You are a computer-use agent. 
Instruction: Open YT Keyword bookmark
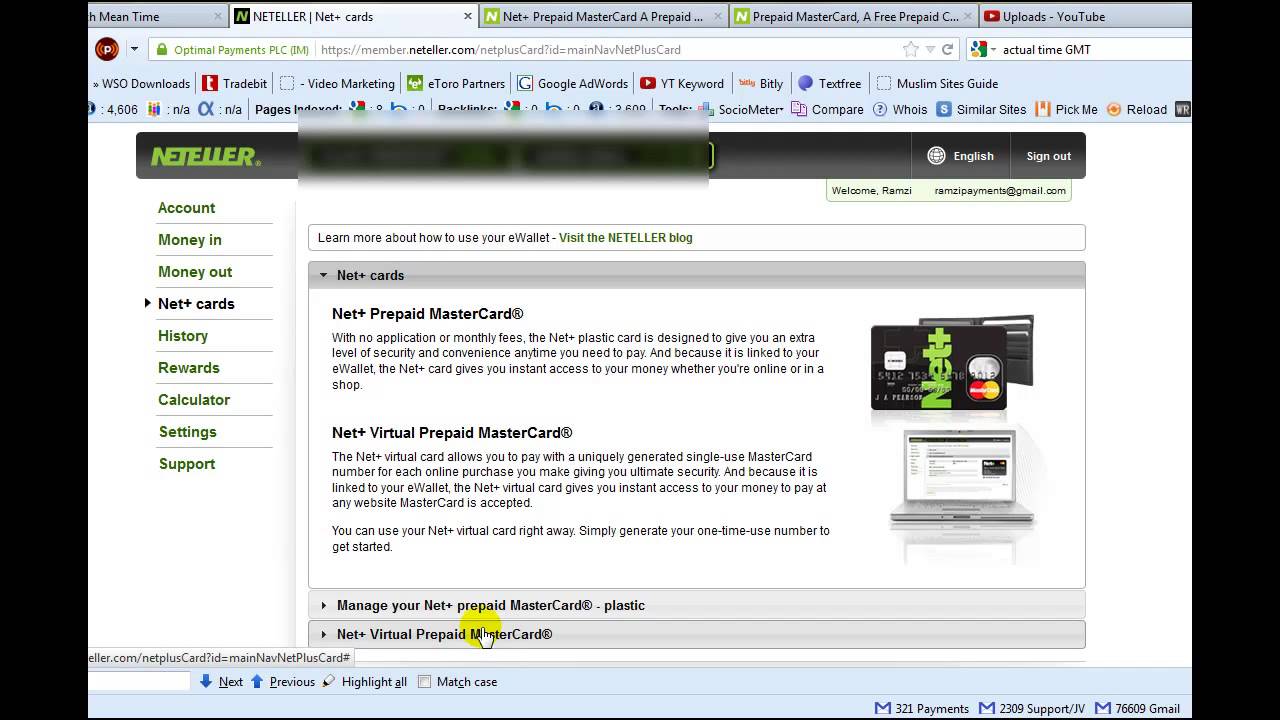pyautogui.click(x=681, y=83)
